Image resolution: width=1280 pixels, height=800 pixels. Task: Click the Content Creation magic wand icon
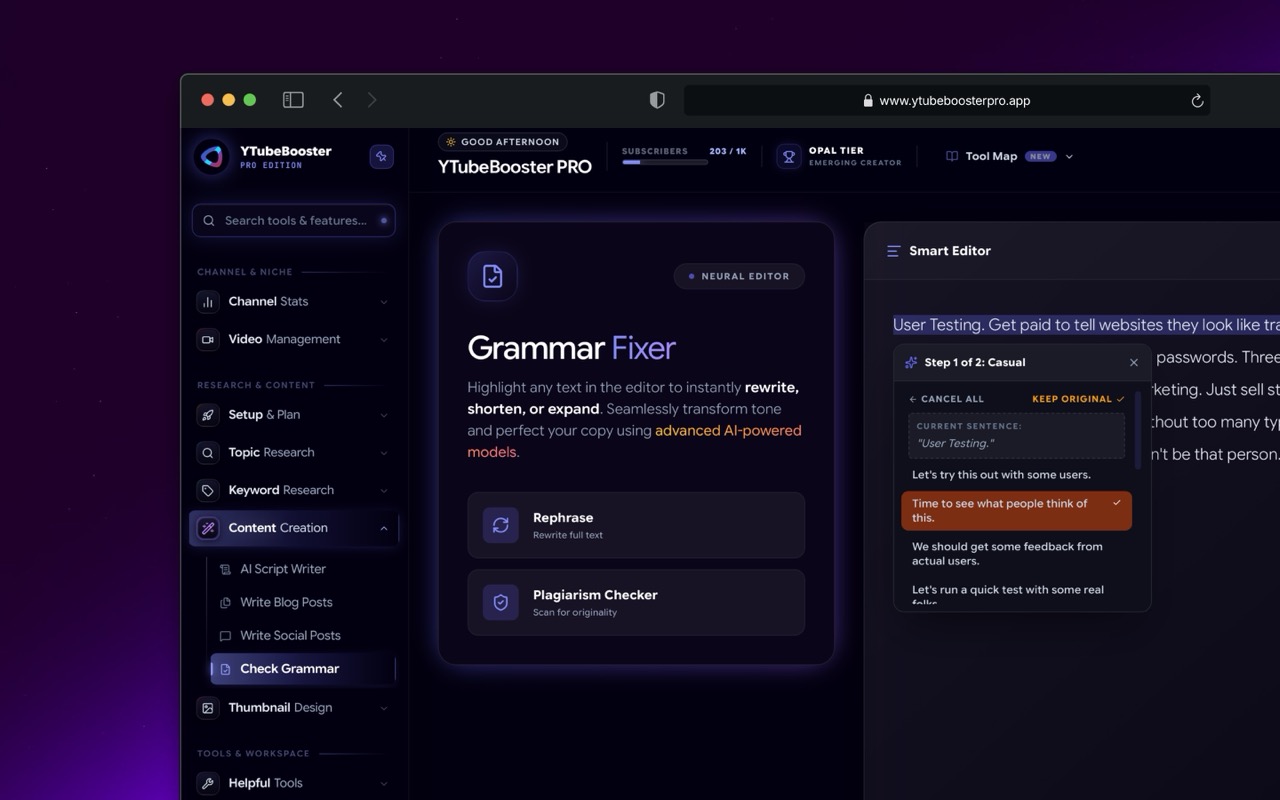(x=208, y=528)
